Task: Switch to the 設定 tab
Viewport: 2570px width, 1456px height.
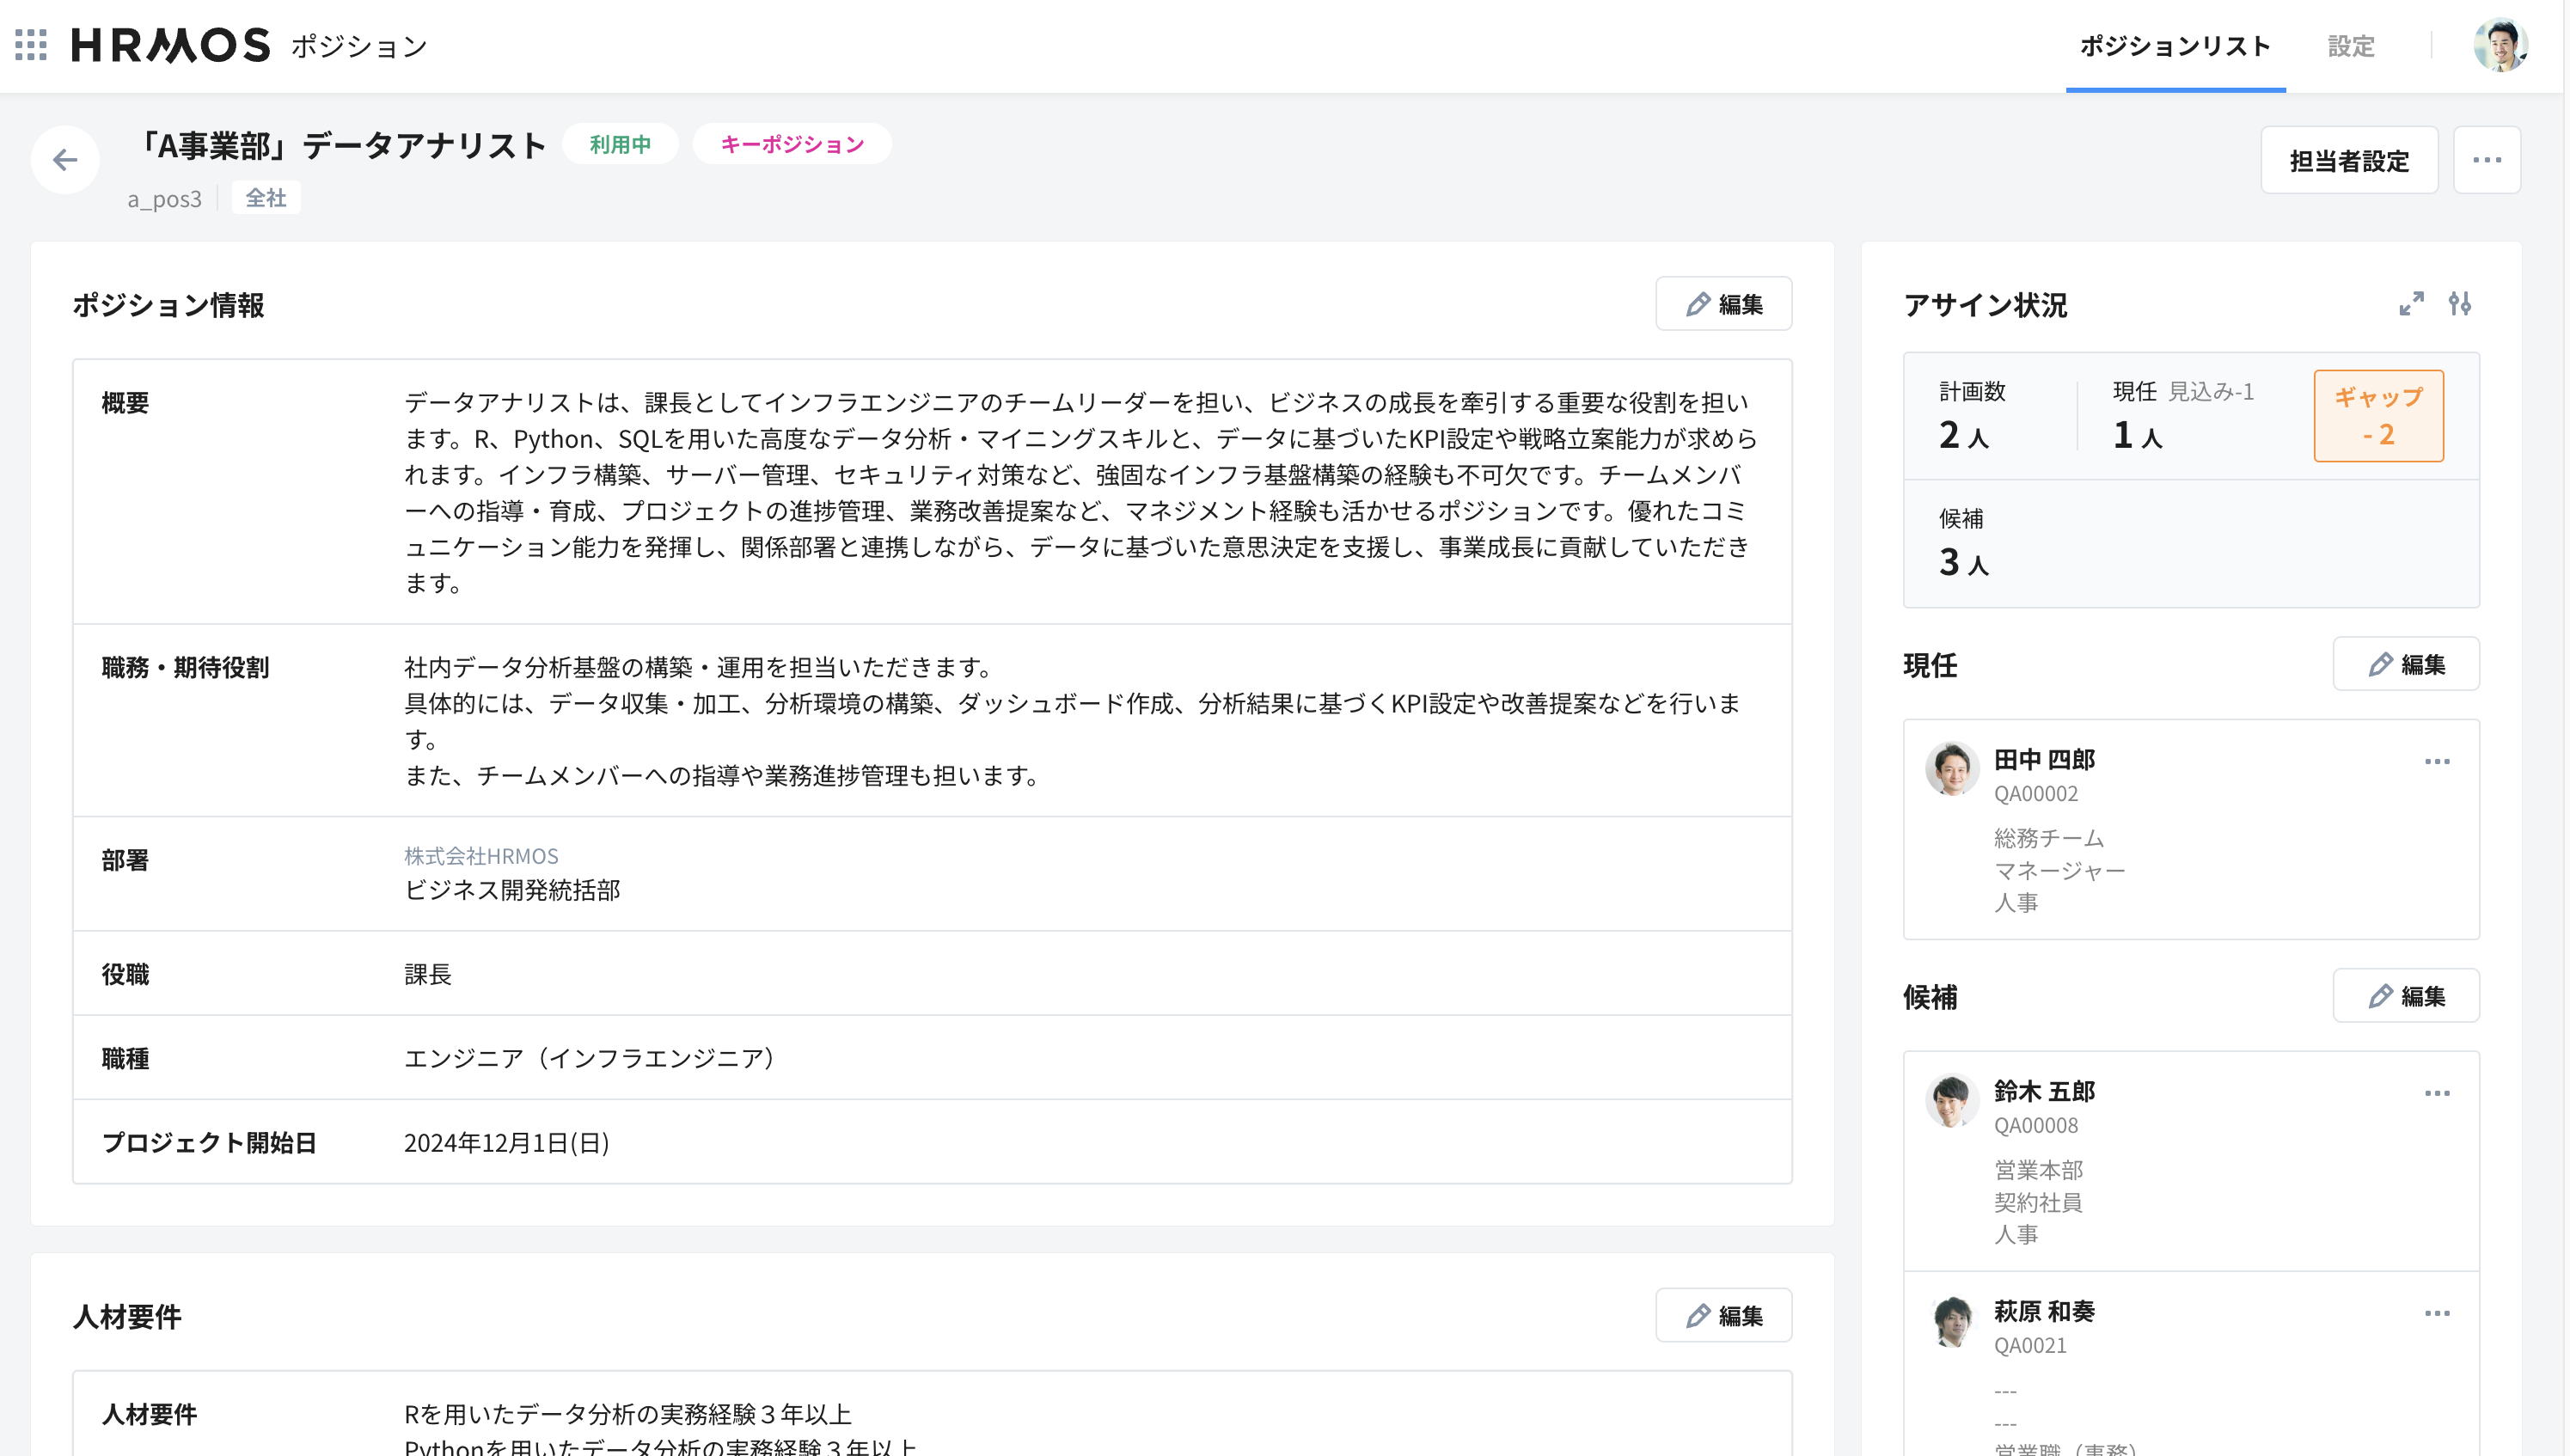Action: click(x=2351, y=46)
